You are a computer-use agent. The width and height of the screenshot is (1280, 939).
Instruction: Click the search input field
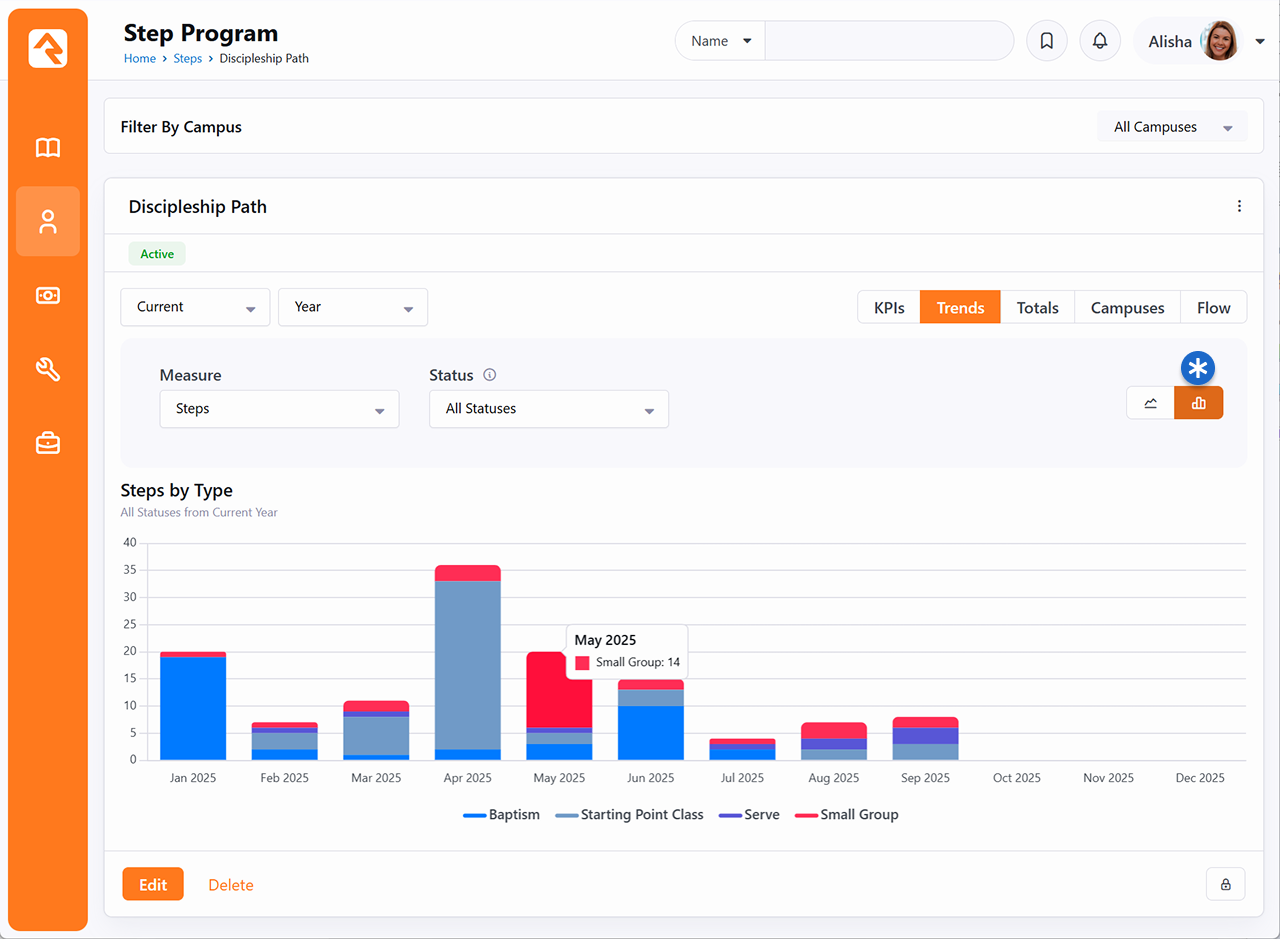click(888, 41)
